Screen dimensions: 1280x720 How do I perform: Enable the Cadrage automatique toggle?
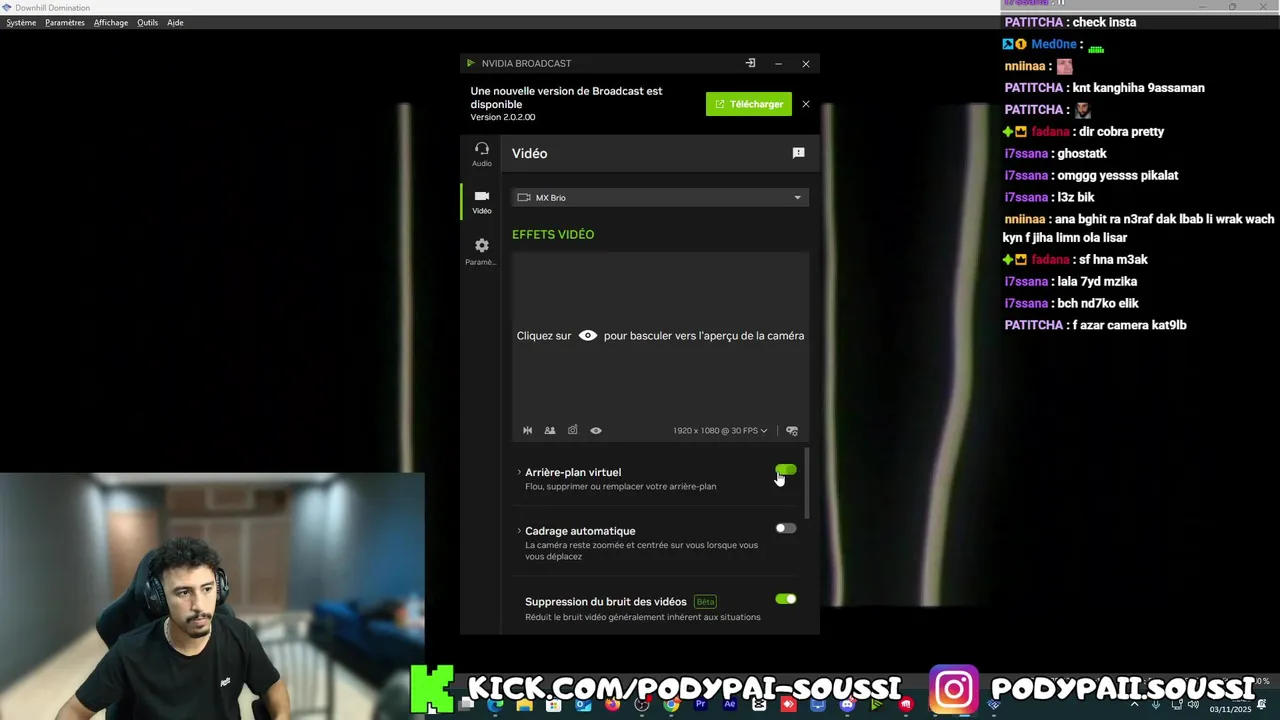[786, 528]
